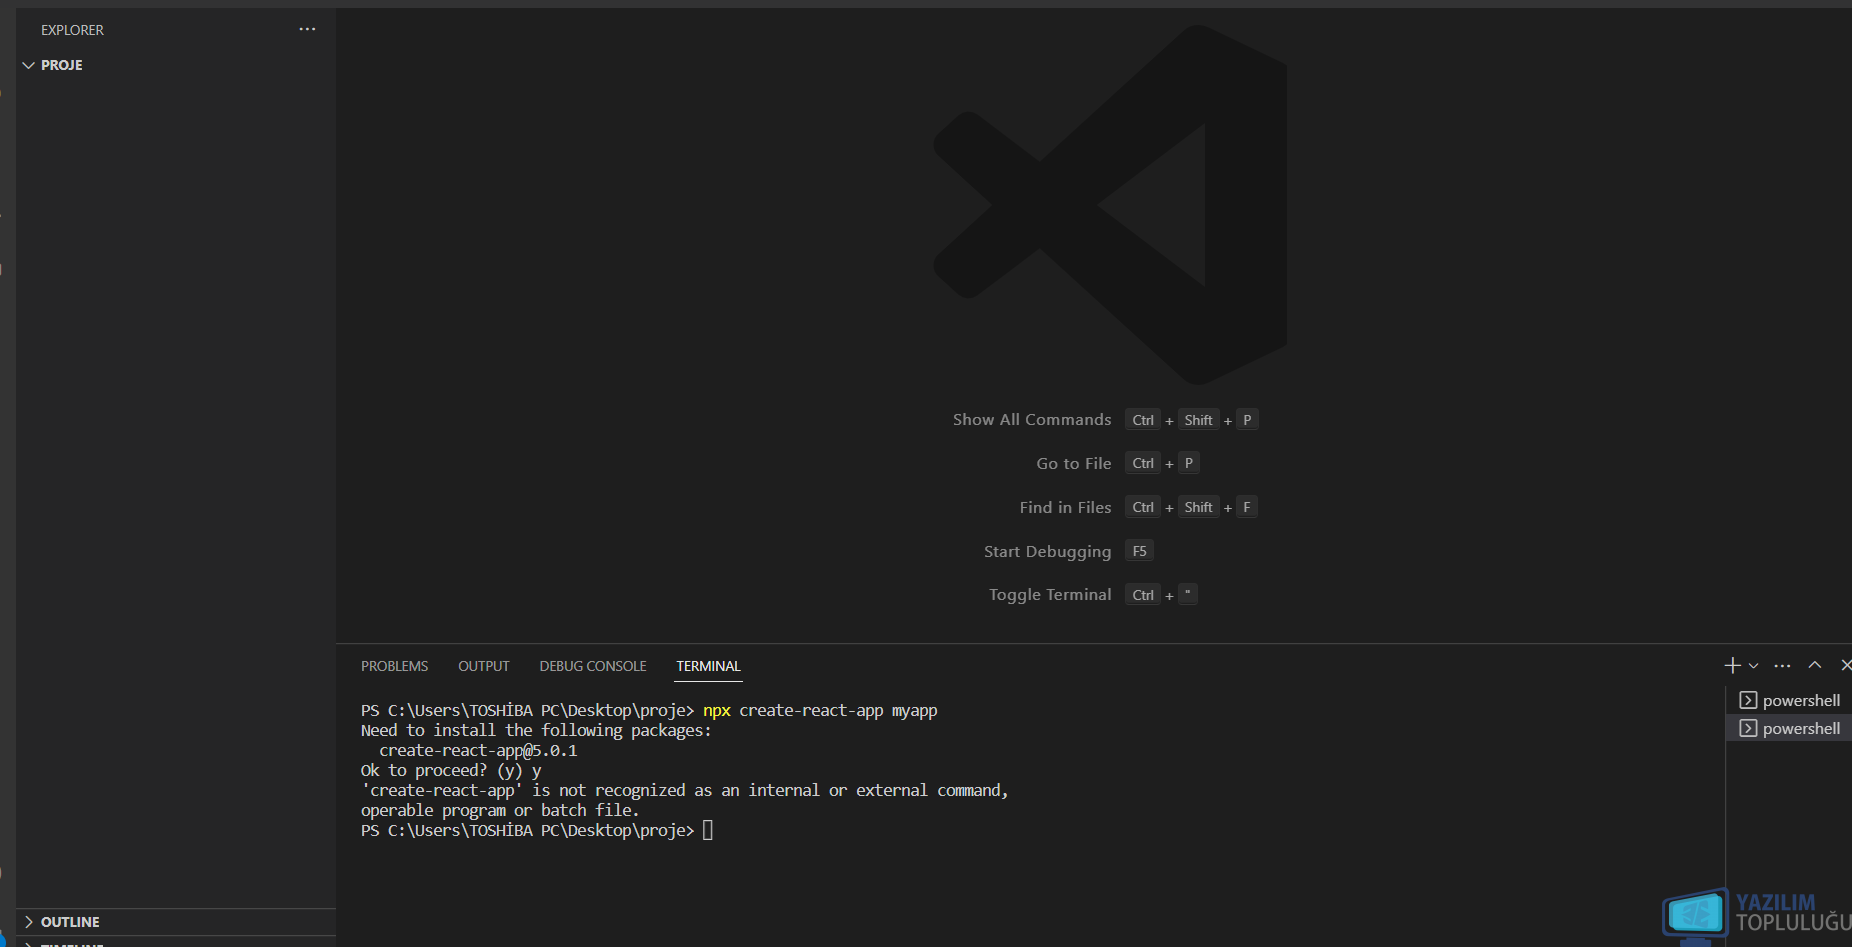Click the first powershell terminal icon

click(x=1748, y=700)
